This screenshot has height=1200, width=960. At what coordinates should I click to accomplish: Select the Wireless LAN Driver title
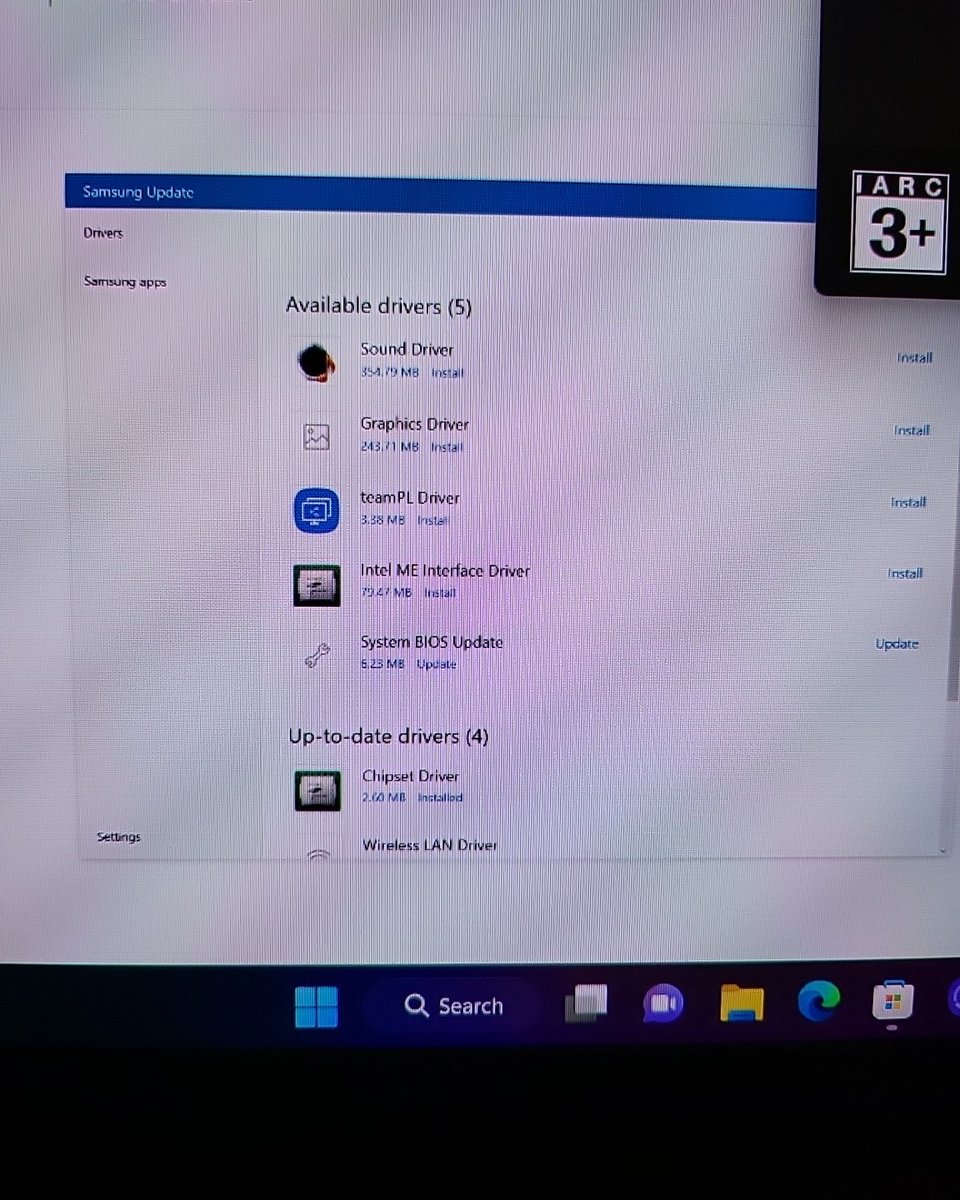pos(430,845)
